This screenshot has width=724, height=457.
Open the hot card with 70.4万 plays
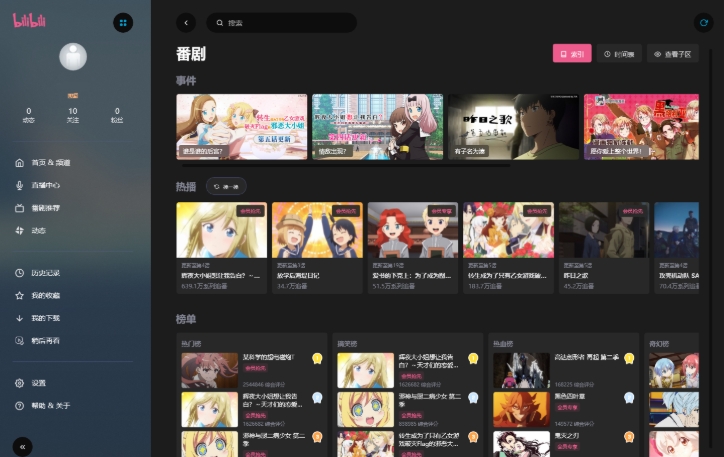(x=676, y=247)
